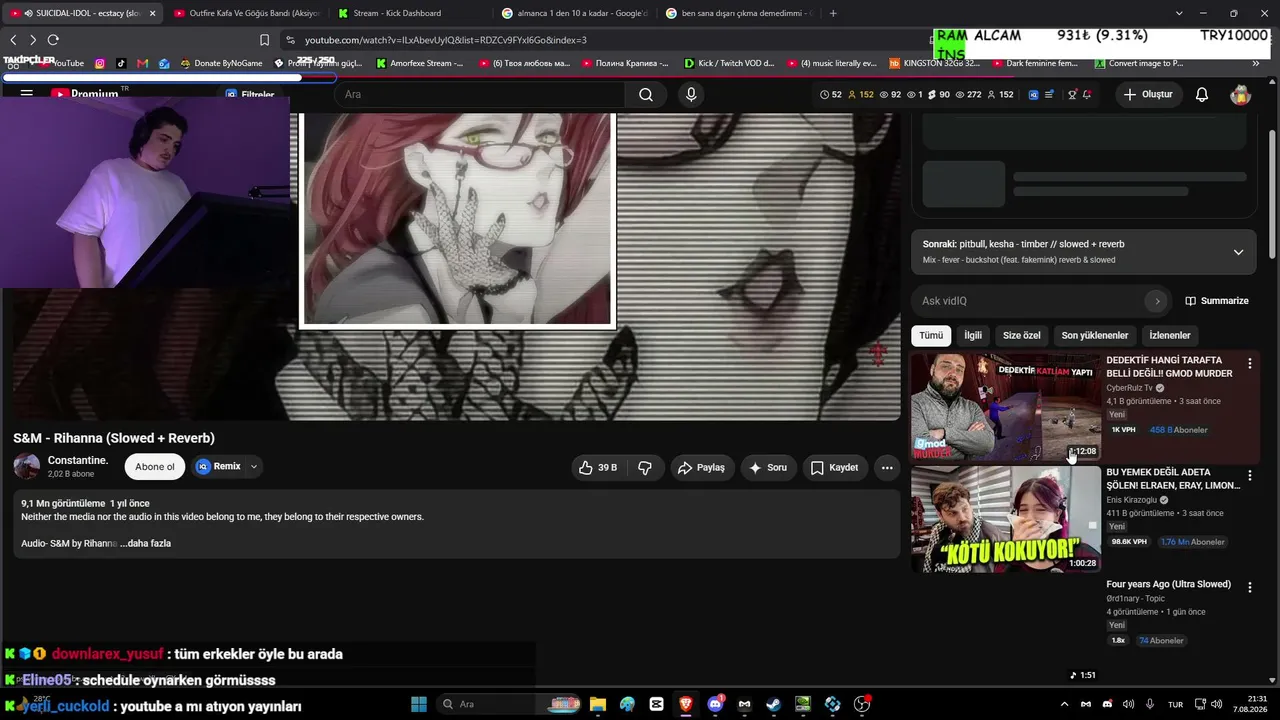Open options for BU YEMEK DEĞİL video
The image size is (1280, 720).
(1249, 476)
